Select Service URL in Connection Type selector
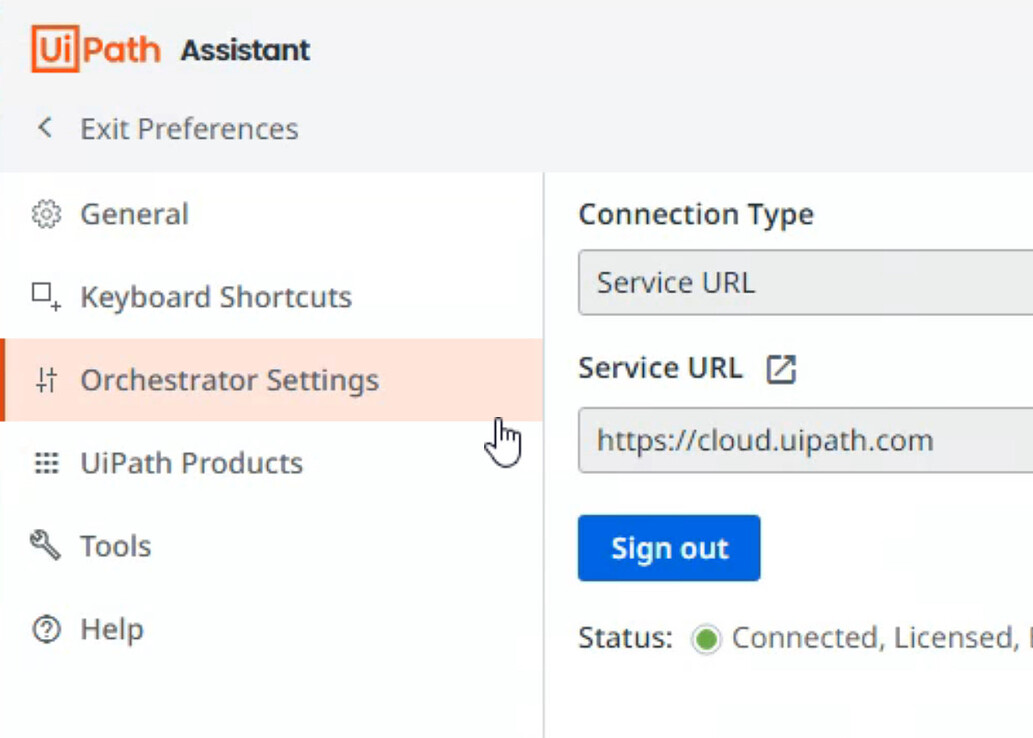 coord(800,282)
